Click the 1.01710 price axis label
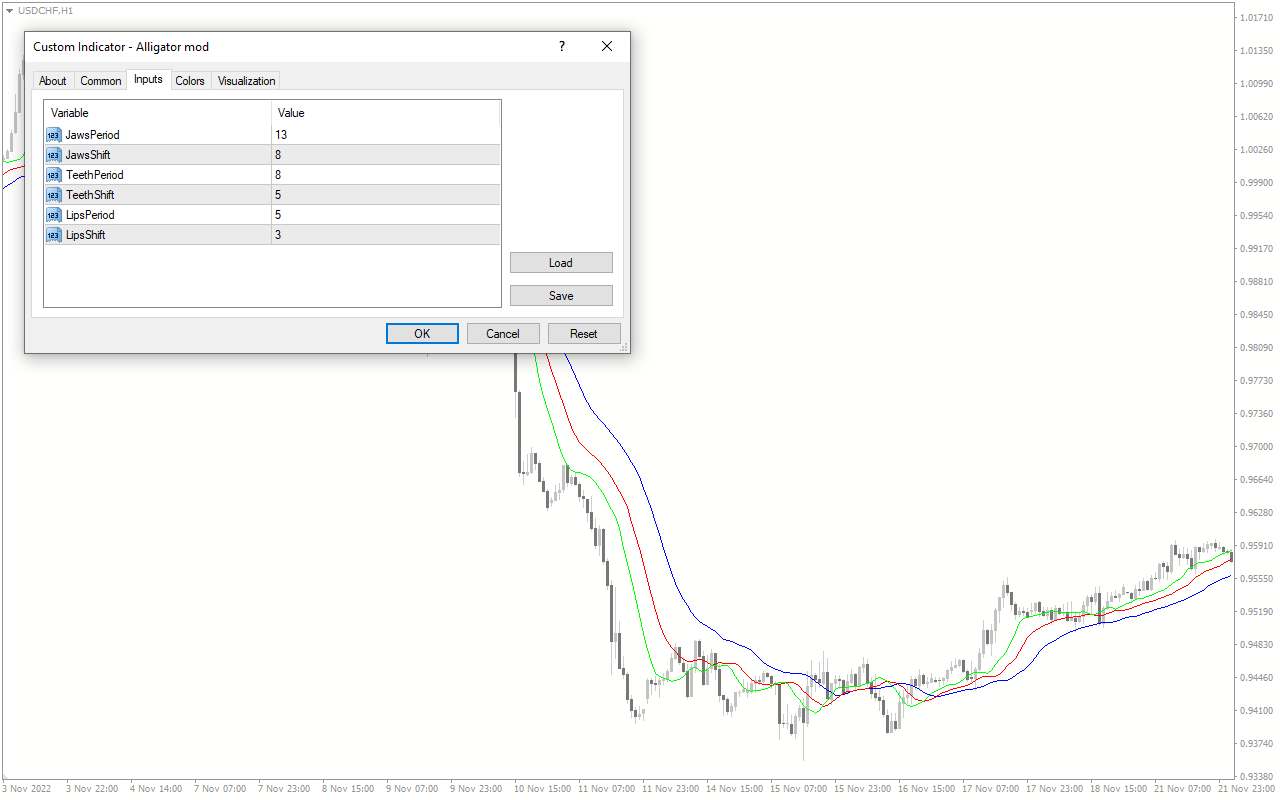1280x800 pixels. [x=1255, y=18]
